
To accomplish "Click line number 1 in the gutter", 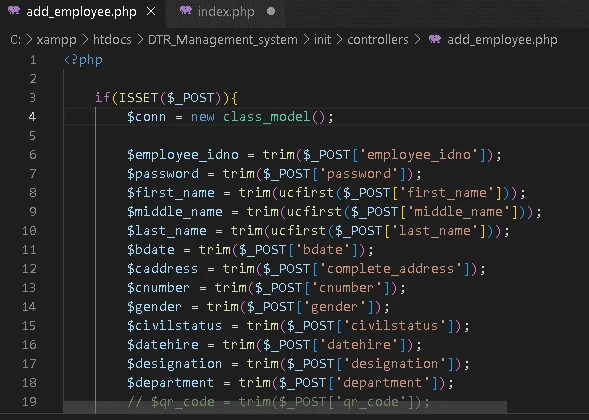I will coord(33,60).
